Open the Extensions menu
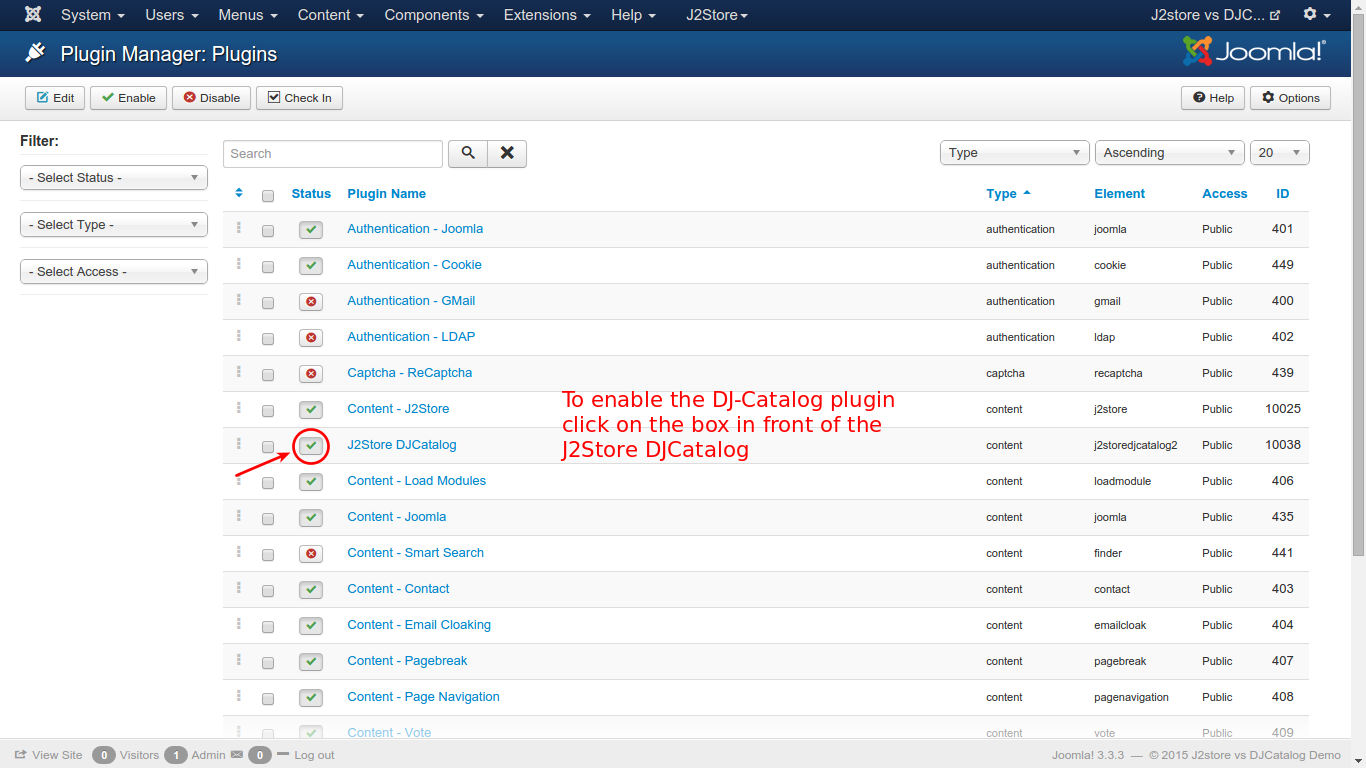 547,15
